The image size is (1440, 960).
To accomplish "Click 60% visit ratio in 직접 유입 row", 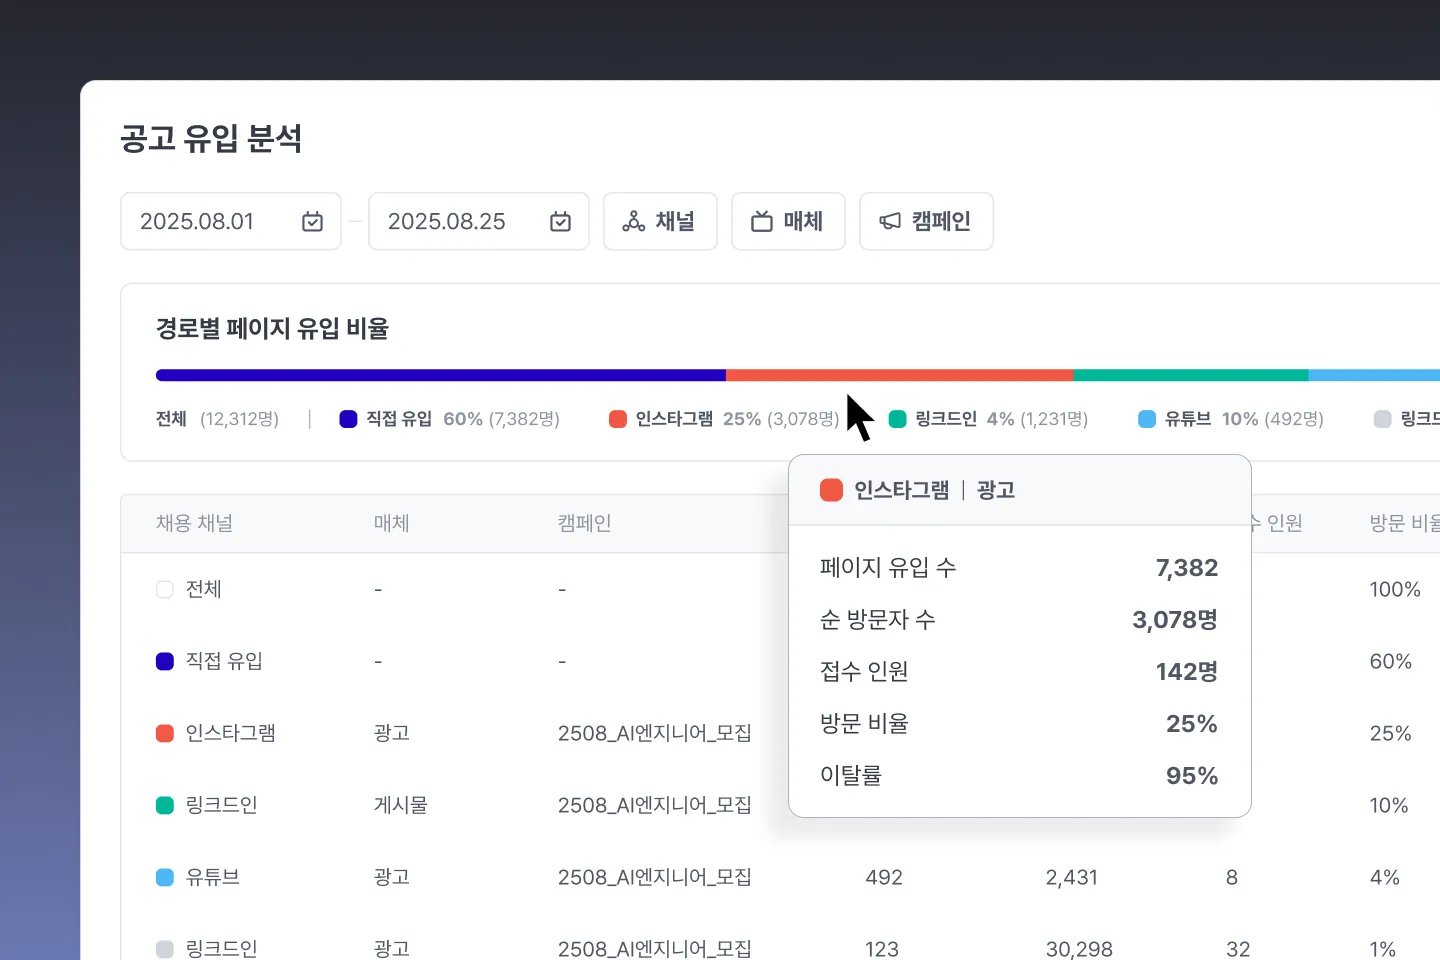I will pos(1391,661).
